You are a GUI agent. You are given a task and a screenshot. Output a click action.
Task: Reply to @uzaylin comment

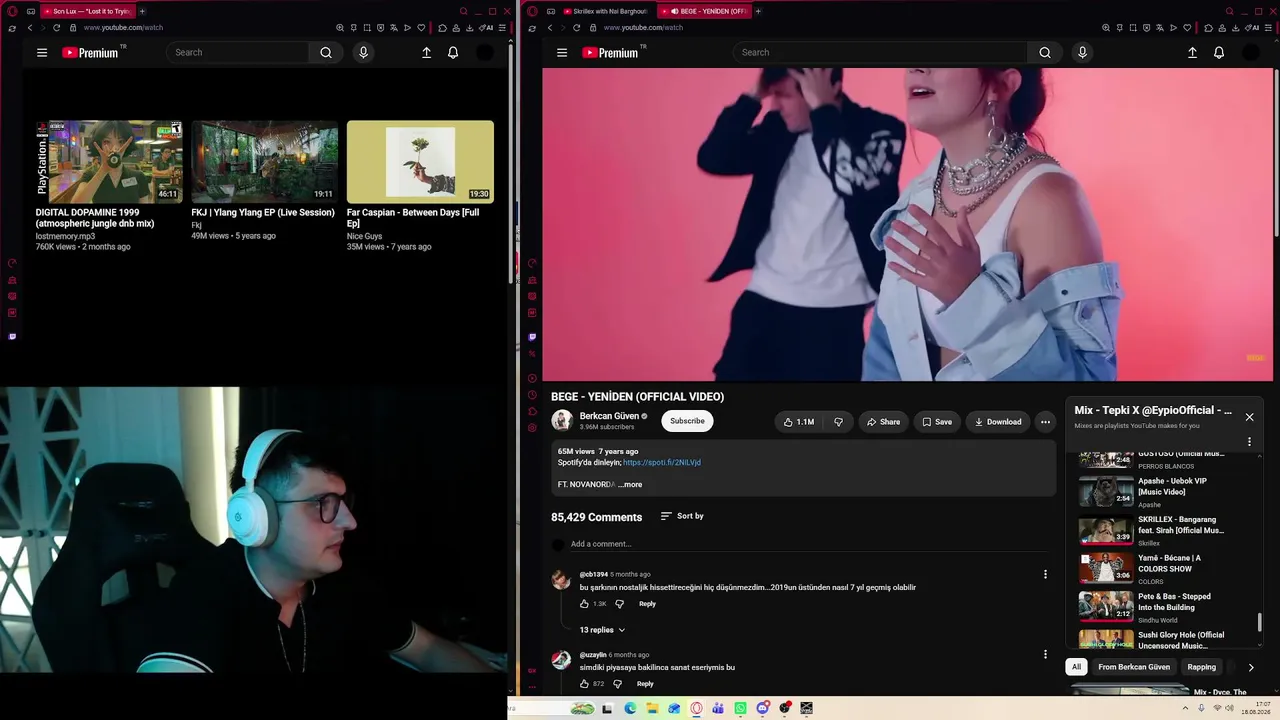[x=645, y=684]
